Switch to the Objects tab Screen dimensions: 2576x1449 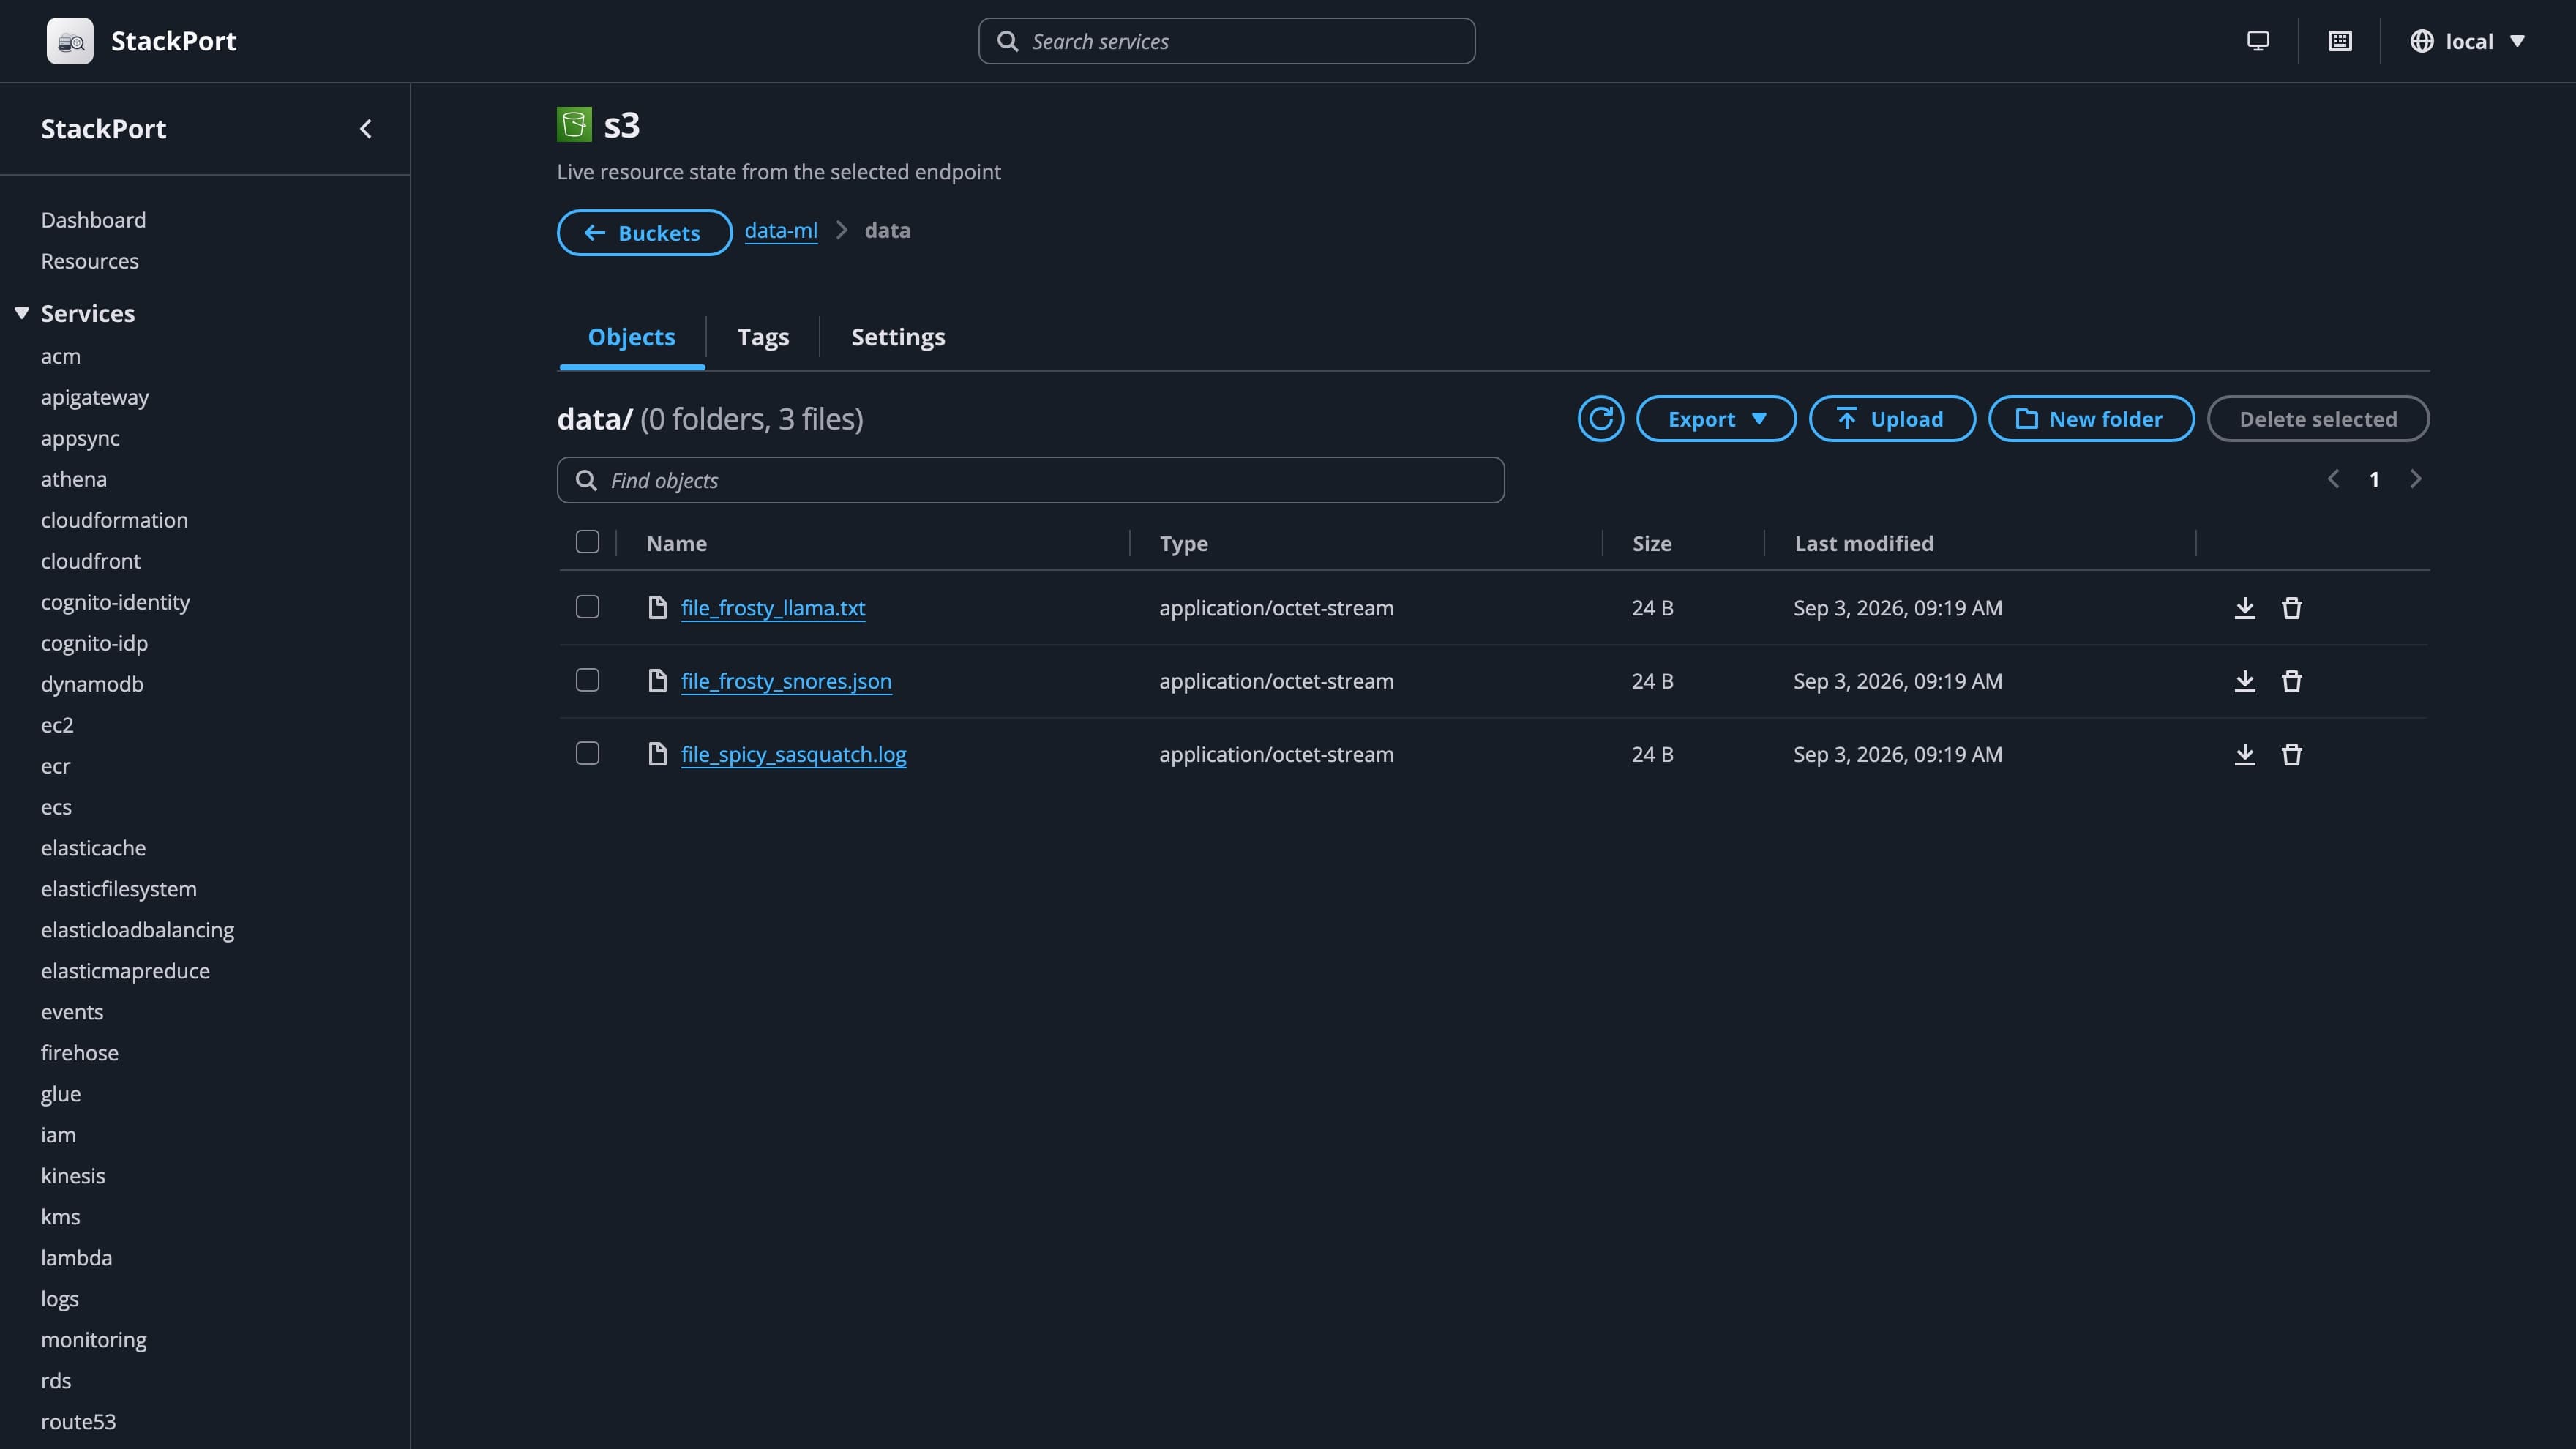632,337
